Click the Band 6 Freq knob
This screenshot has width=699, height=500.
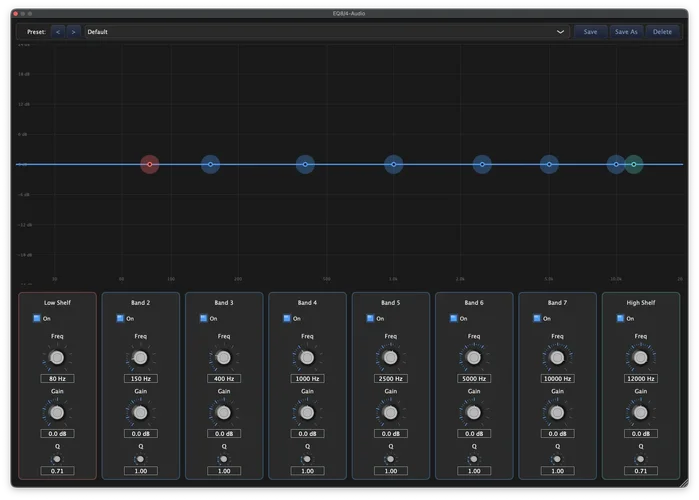(x=473, y=357)
